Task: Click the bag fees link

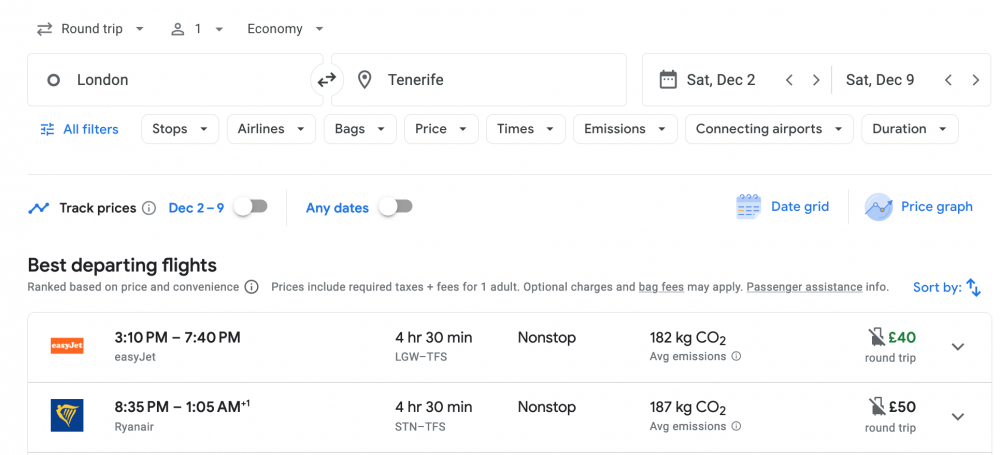Action: coord(661,287)
